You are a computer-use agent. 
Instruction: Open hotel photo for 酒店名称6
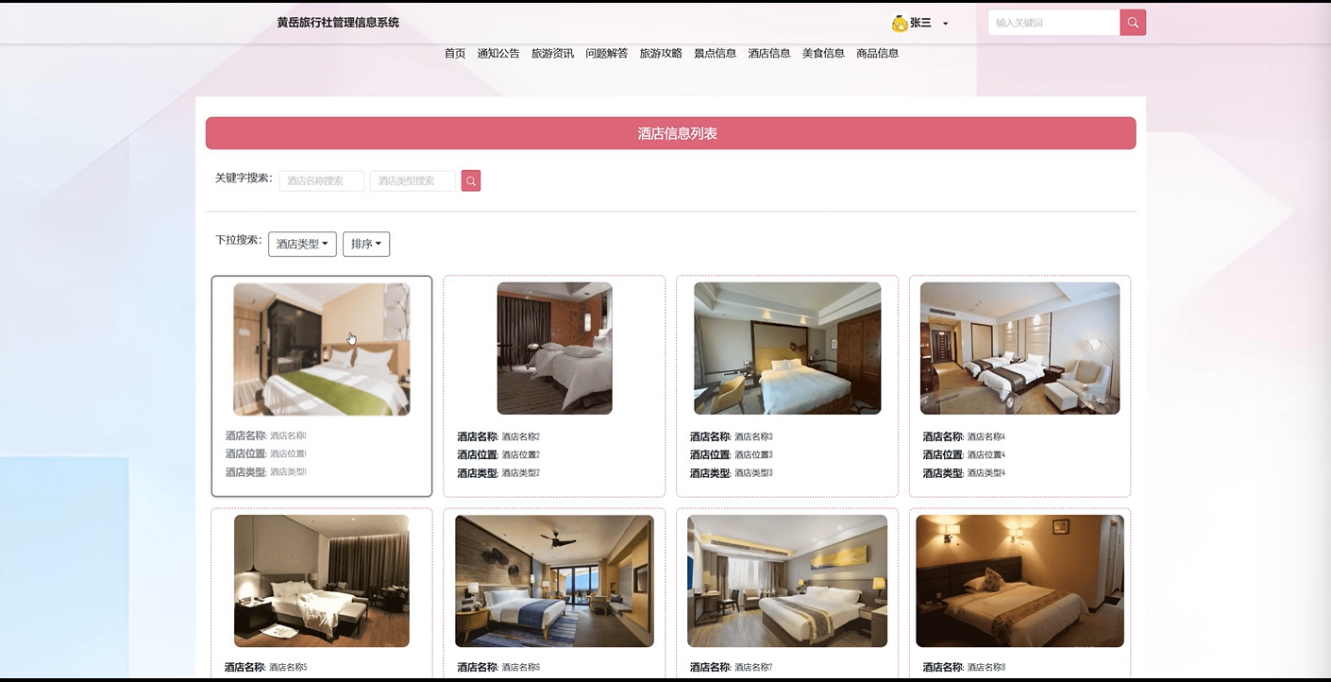554,581
